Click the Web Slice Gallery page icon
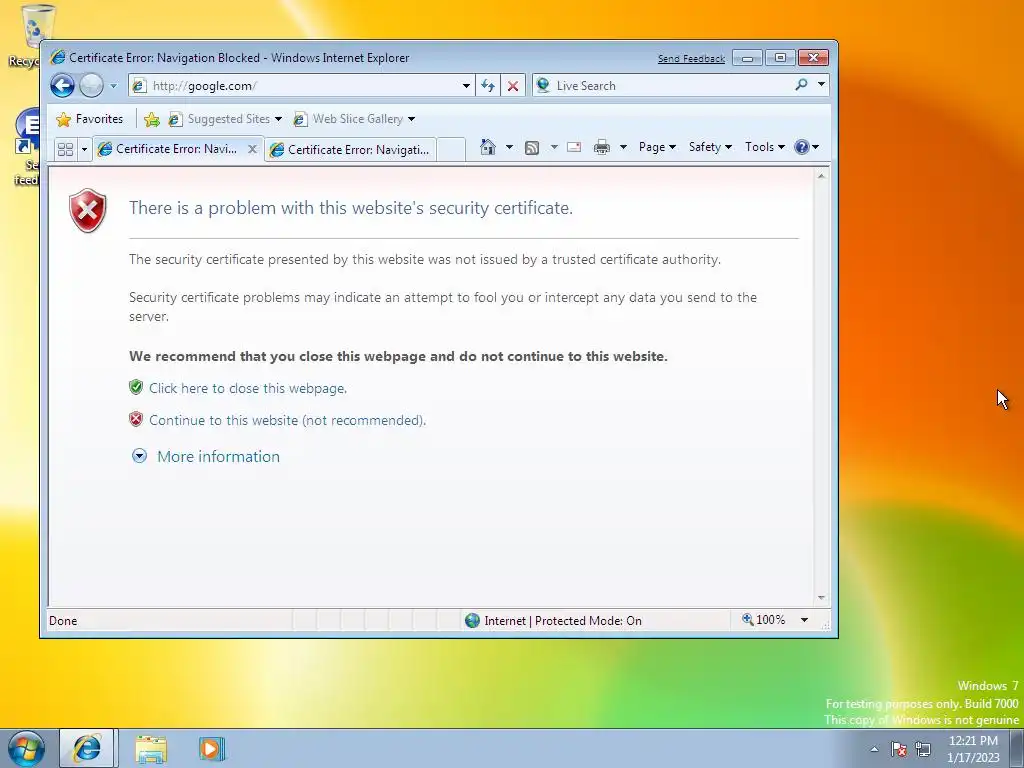The height and width of the screenshot is (768, 1024). point(300,119)
